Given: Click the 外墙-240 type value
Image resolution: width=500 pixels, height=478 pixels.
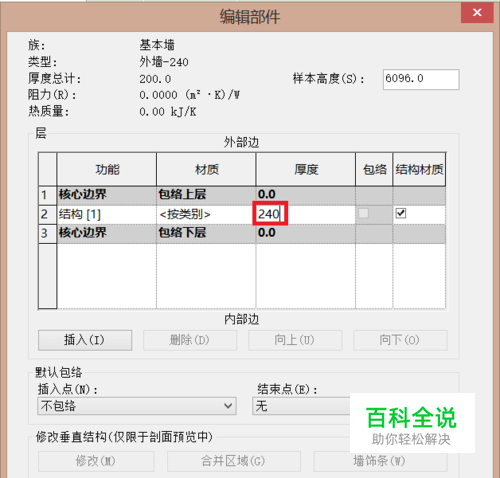Looking at the screenshot, I should pos(164,62).
